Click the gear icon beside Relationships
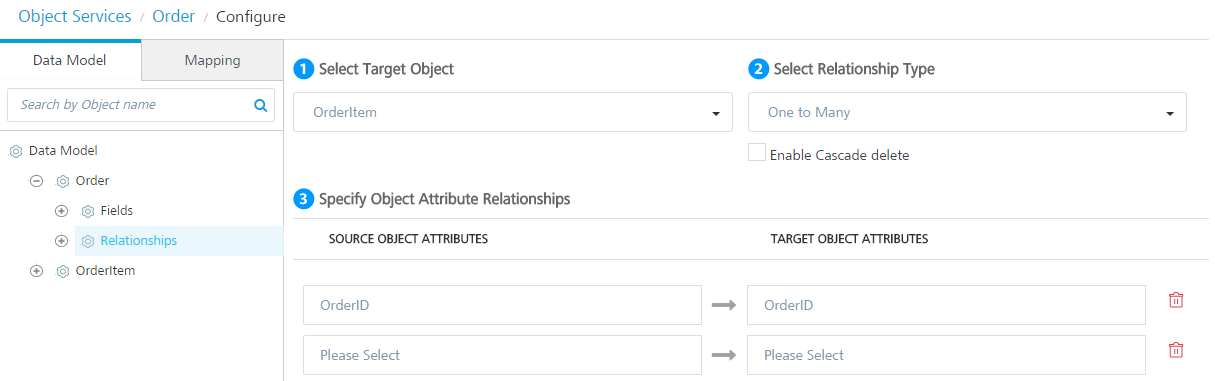The width and height of the screenshot is (1215, 381). [88, 241]
